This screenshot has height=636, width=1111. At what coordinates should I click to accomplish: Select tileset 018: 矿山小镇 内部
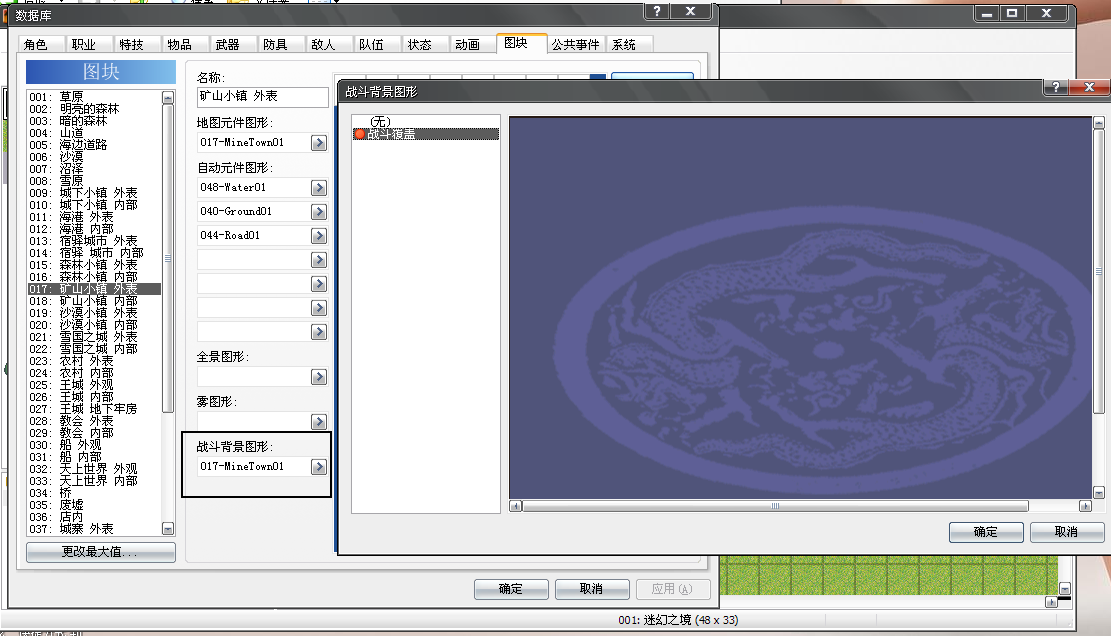(x=94, y=301)
